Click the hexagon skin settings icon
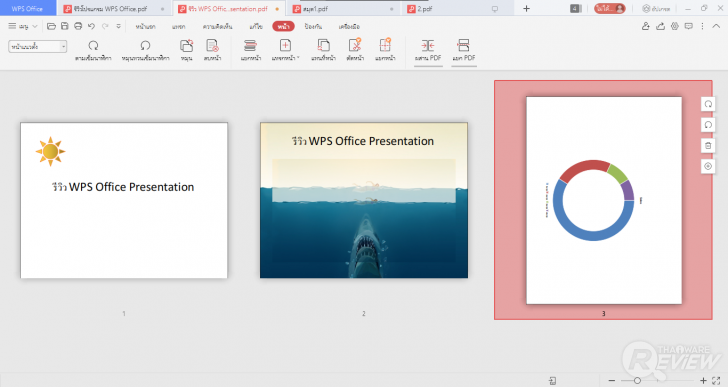Image resolution: width=728 pixels, height=387 pixels. click(x=675, y=26)
